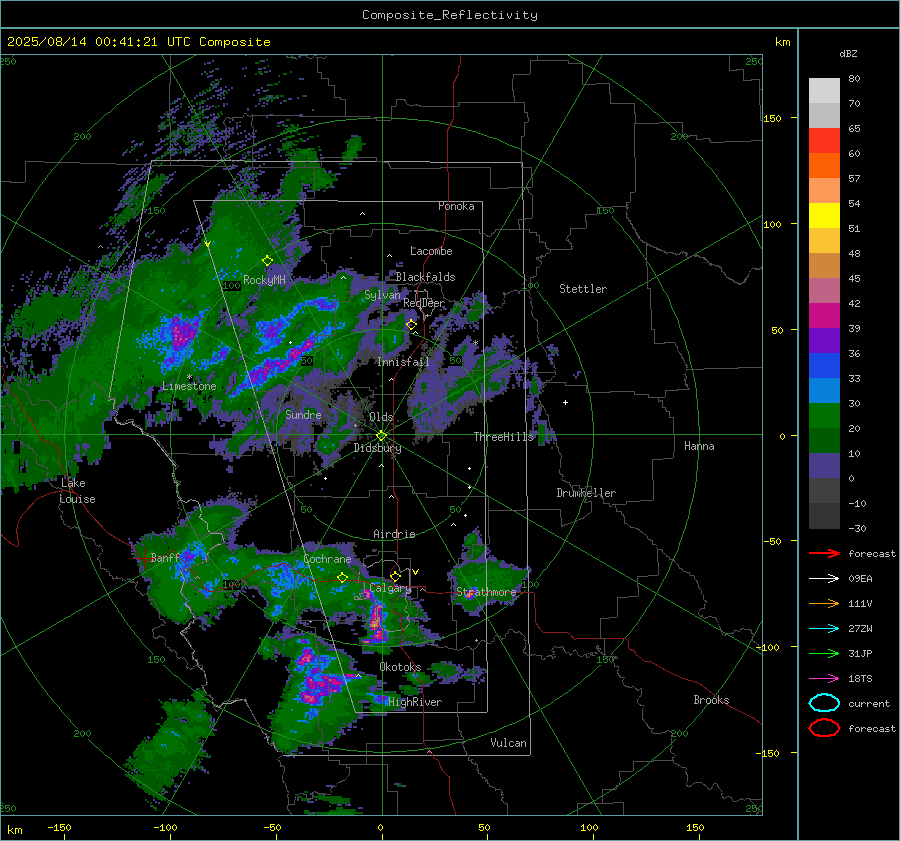
Task: Click the yellow V marker northeast of Calgary
Action: pyautogui.click(x=416, y=572)
